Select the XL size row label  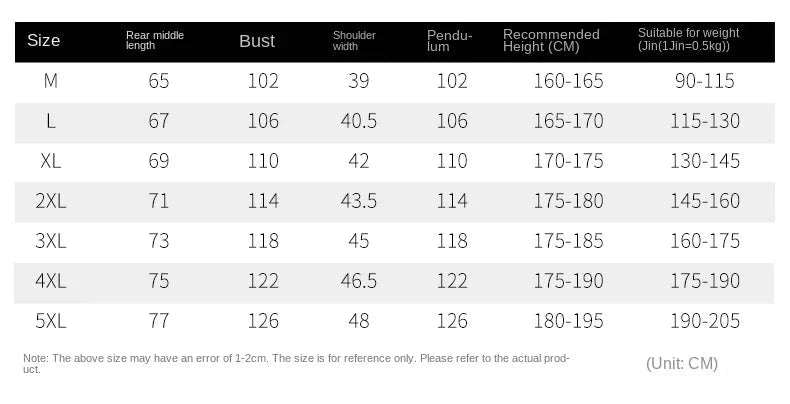(50, 161)
